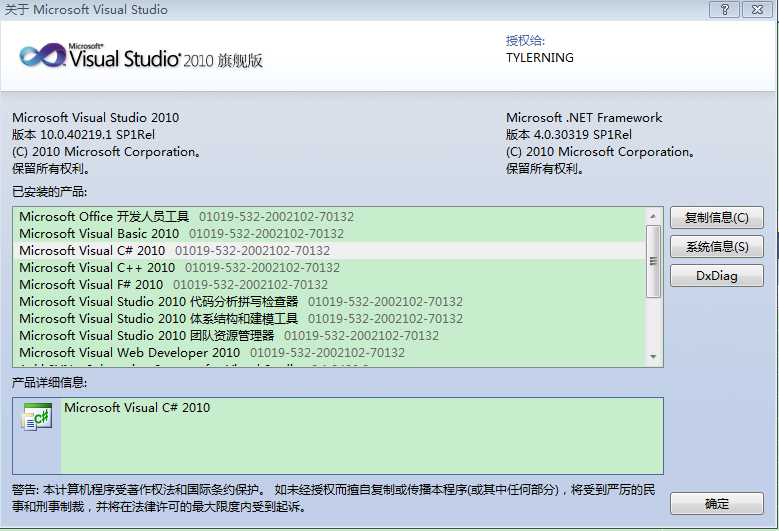Click the product list scrollbar thumb
Viewport: 779px width, 531px height.
point(653,261)
